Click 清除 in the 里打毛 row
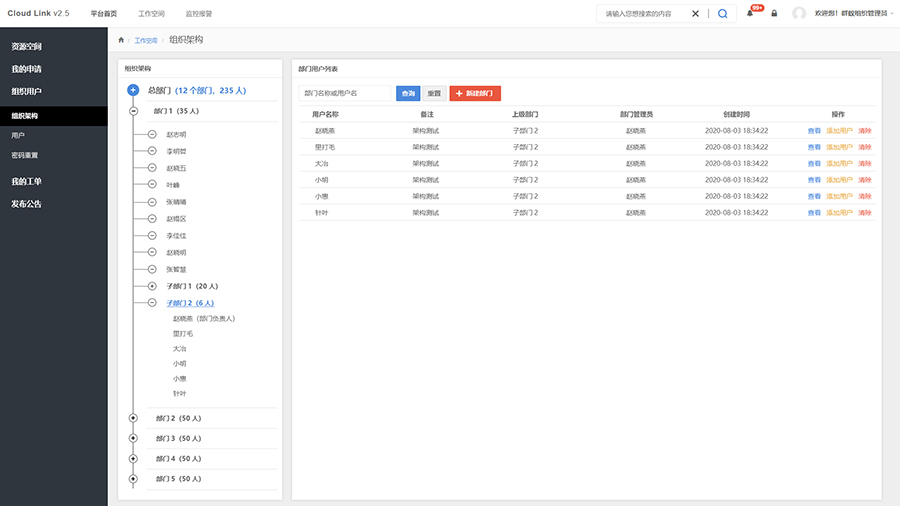 [864, 147]
